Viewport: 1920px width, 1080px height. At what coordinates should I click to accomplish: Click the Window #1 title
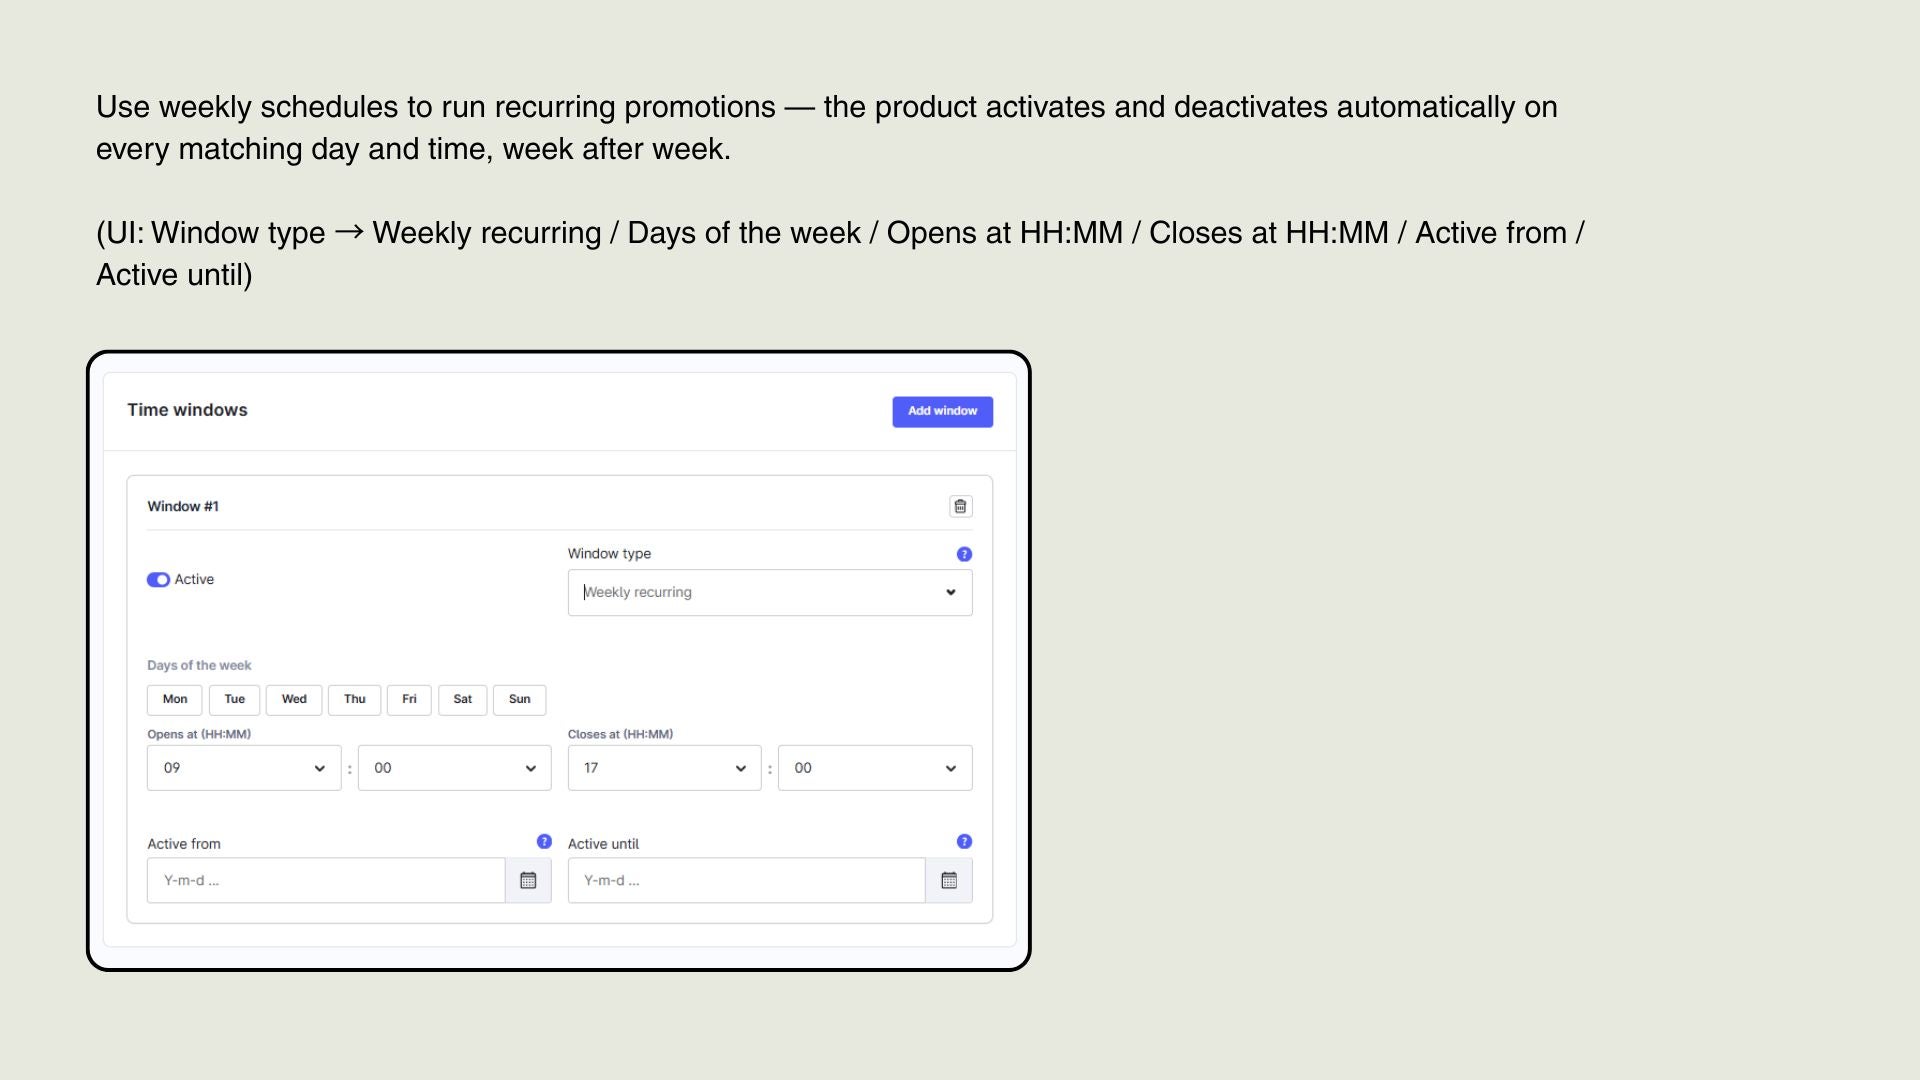pos(183,507)
